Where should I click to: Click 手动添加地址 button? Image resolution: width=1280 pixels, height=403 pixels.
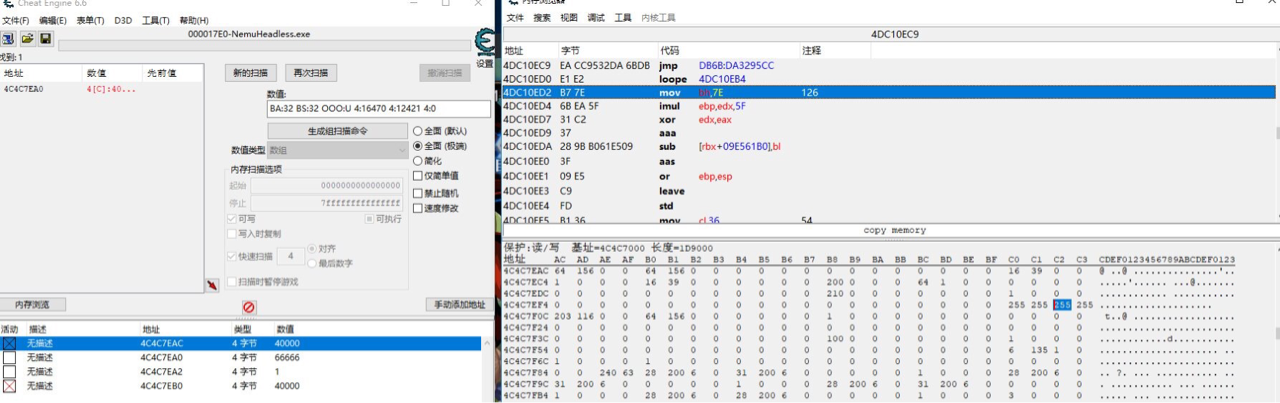click(x=458, y=305)
